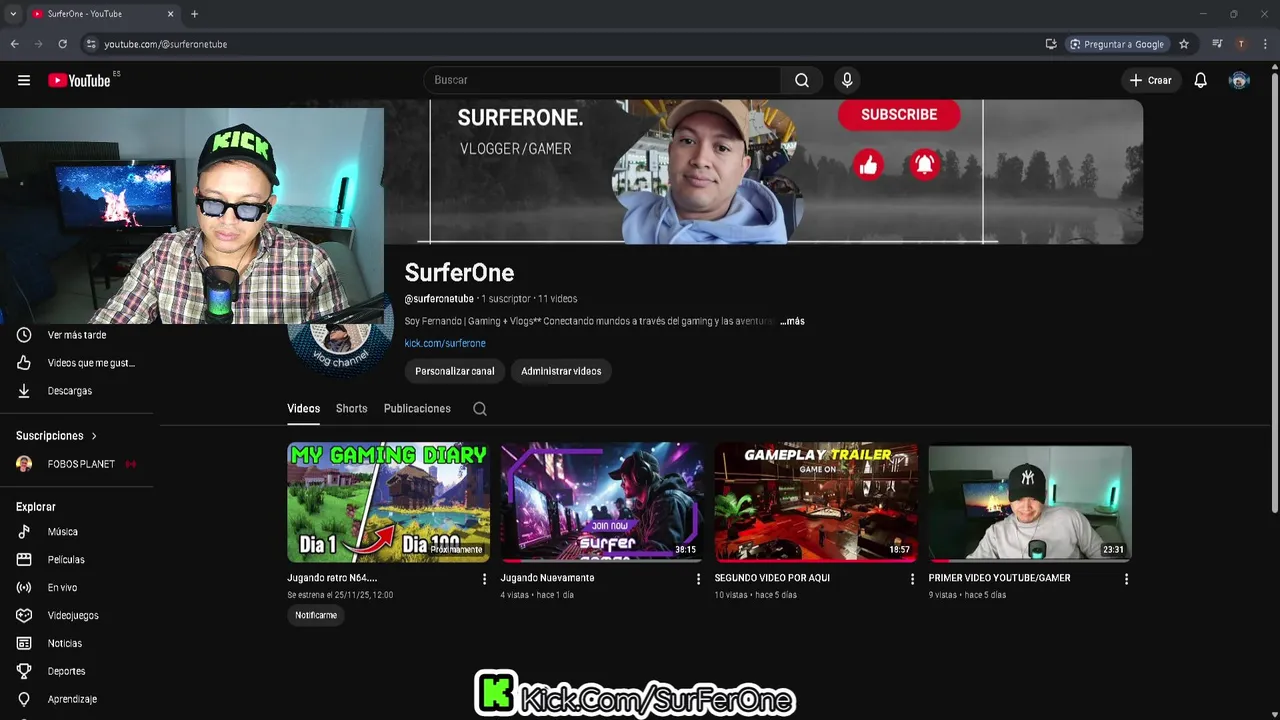Click PRIMER VIDEO YOUTUBE/GAMER title text

tap(999, 578)
